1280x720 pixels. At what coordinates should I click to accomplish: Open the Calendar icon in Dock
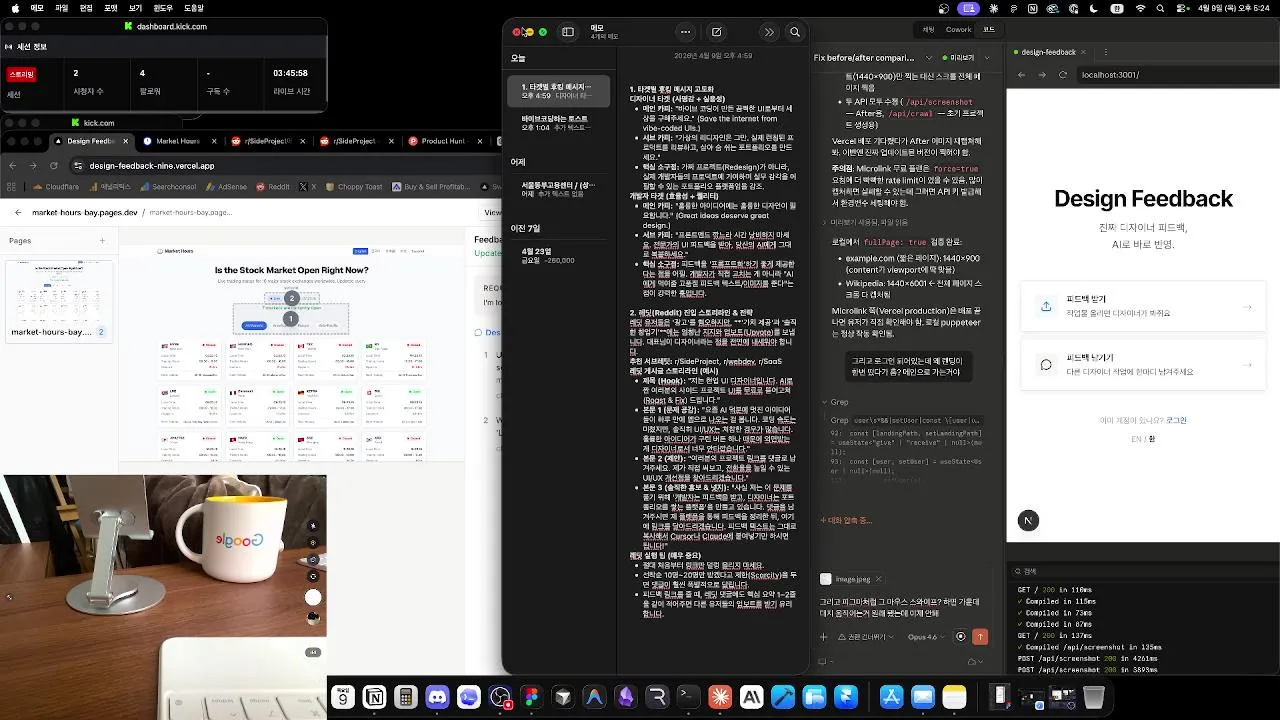coord(343,697)
